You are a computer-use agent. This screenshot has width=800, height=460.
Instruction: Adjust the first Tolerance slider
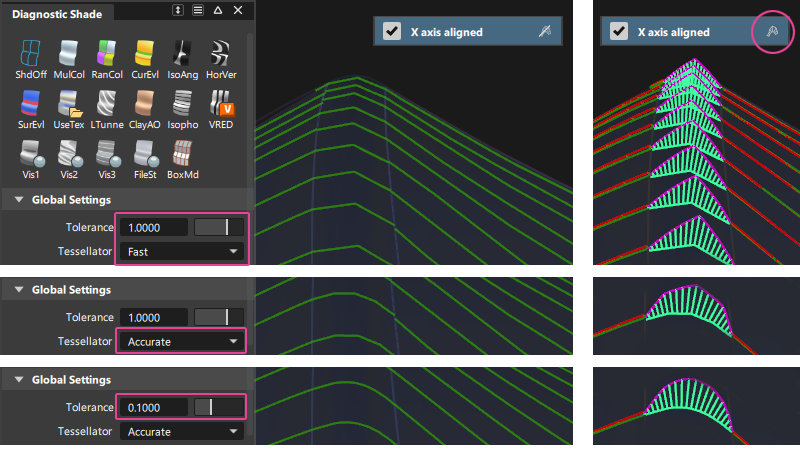click(x=219, y=227)
